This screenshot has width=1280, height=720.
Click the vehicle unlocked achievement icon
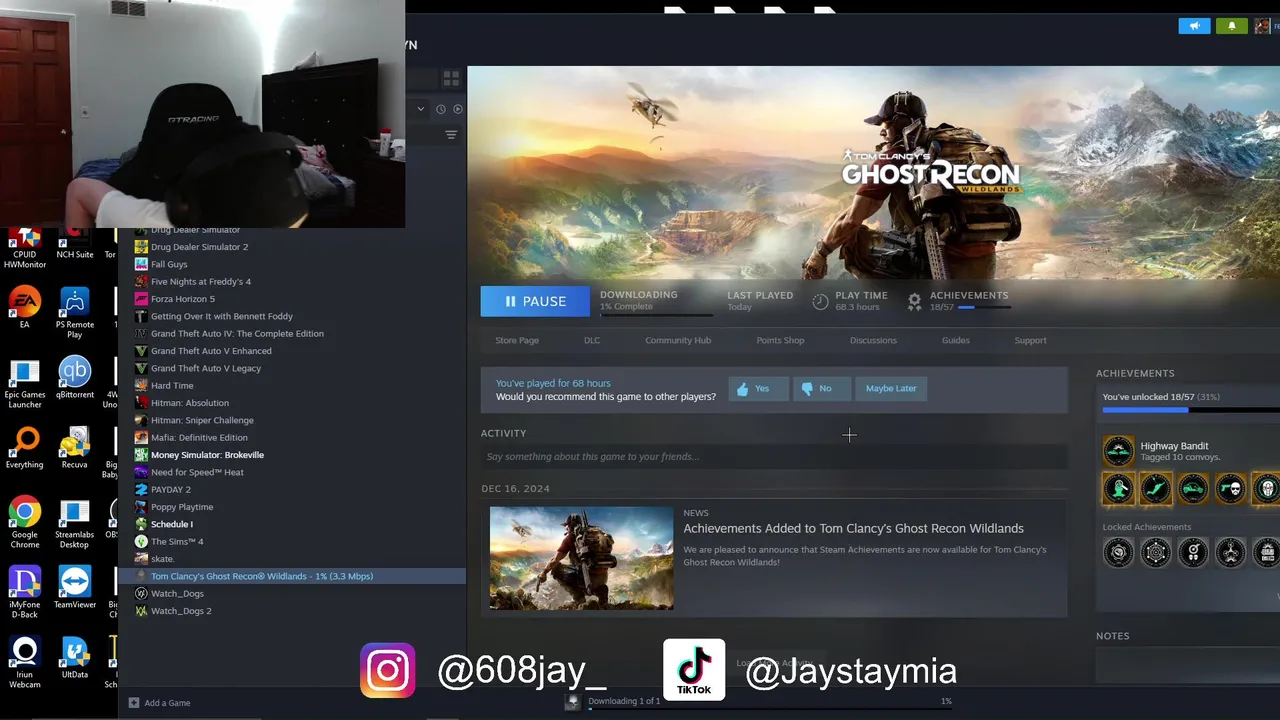[x=1193, y=489]
